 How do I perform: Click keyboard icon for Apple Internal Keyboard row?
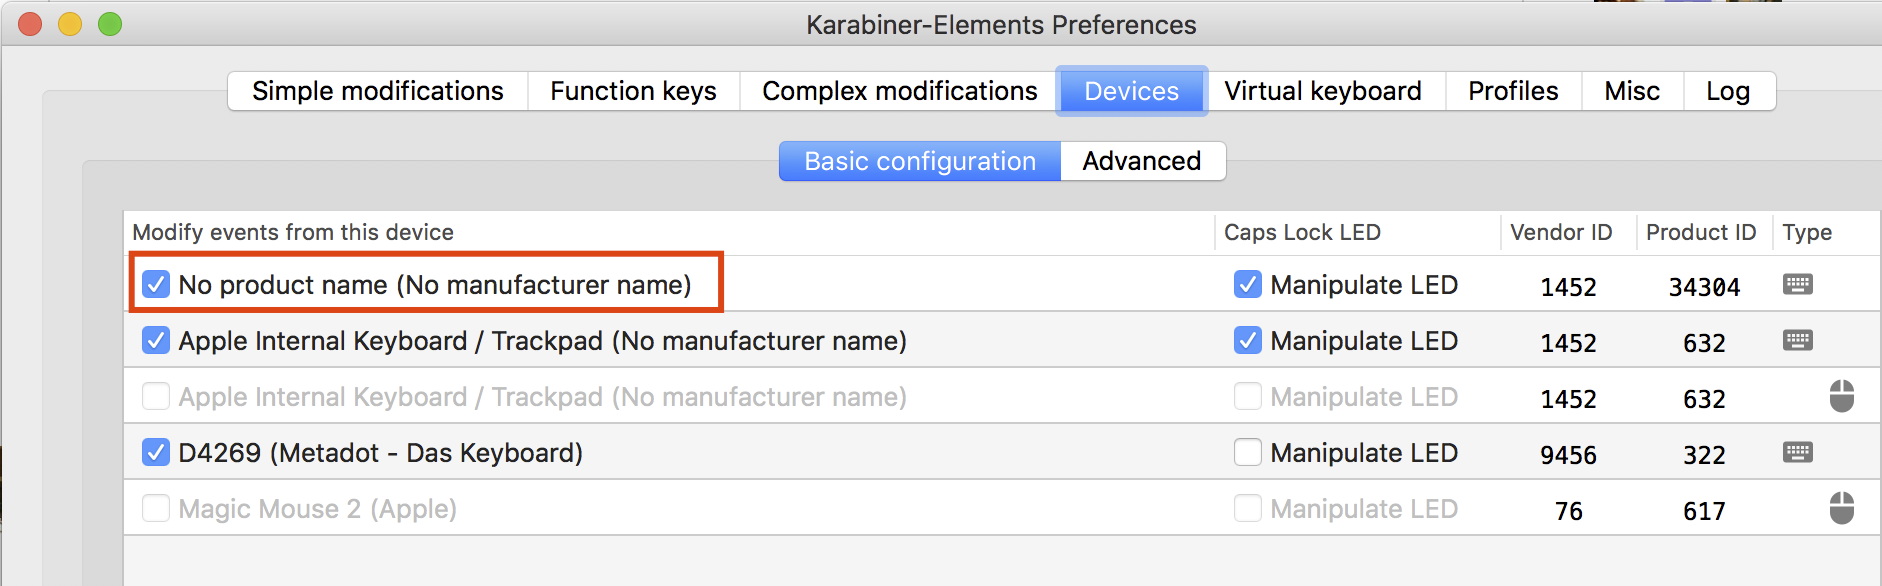(x=1797, y=341)
